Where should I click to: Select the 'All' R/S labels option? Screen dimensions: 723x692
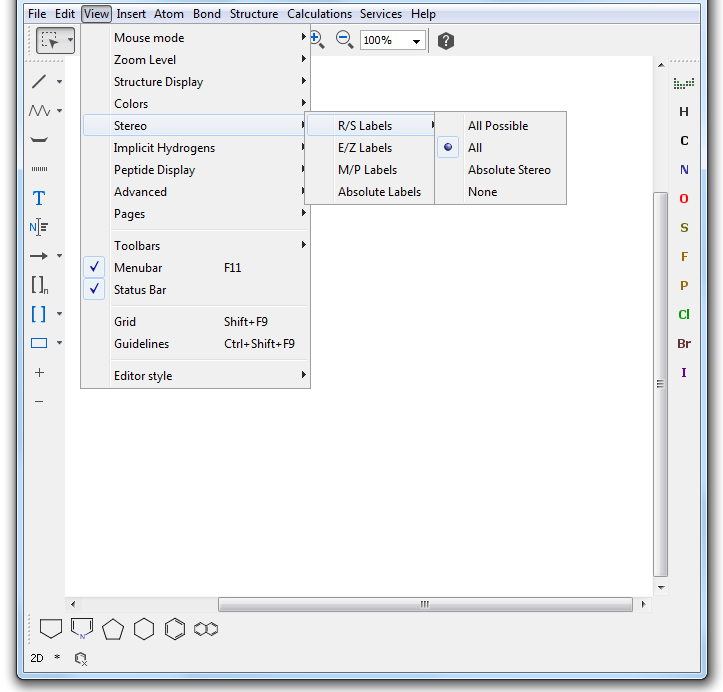475,148
